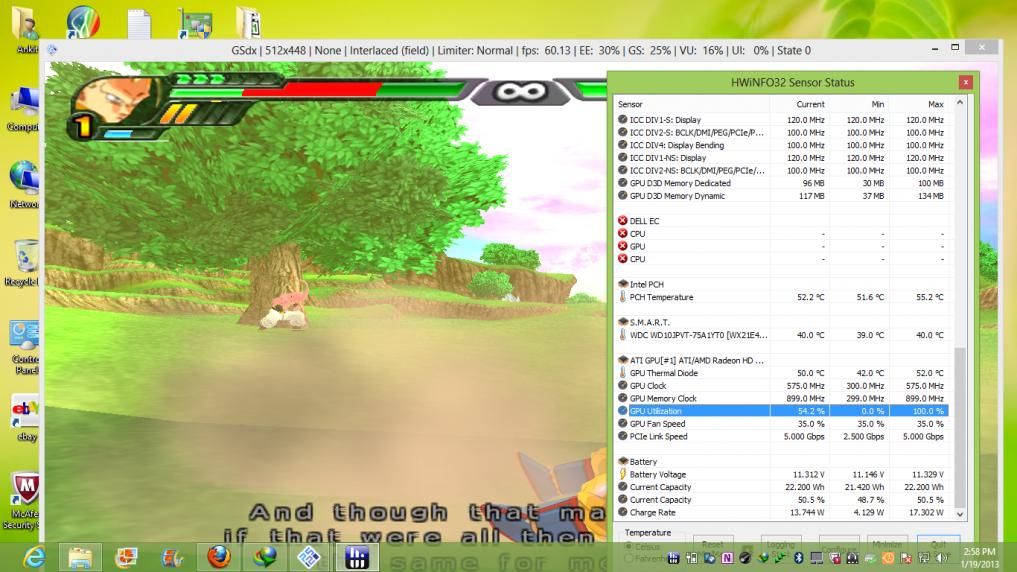Click the sensor list scrollbar thumb
Image resolution: width=1017 pixels, height=572 pixels.
click(960, 428)
